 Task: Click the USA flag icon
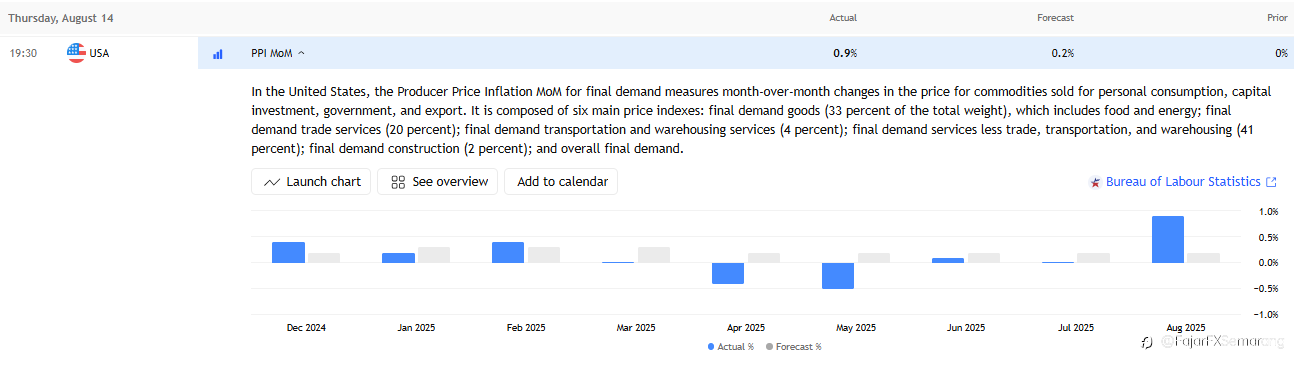(75, 53)
